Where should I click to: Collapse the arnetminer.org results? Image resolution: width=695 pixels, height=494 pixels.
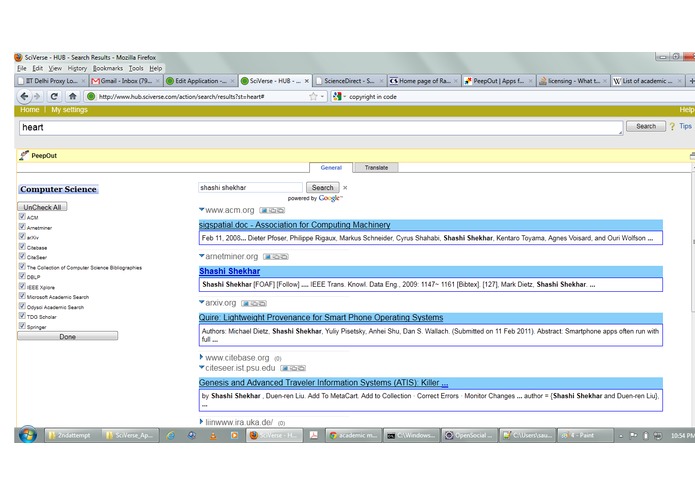coord(202,256)
